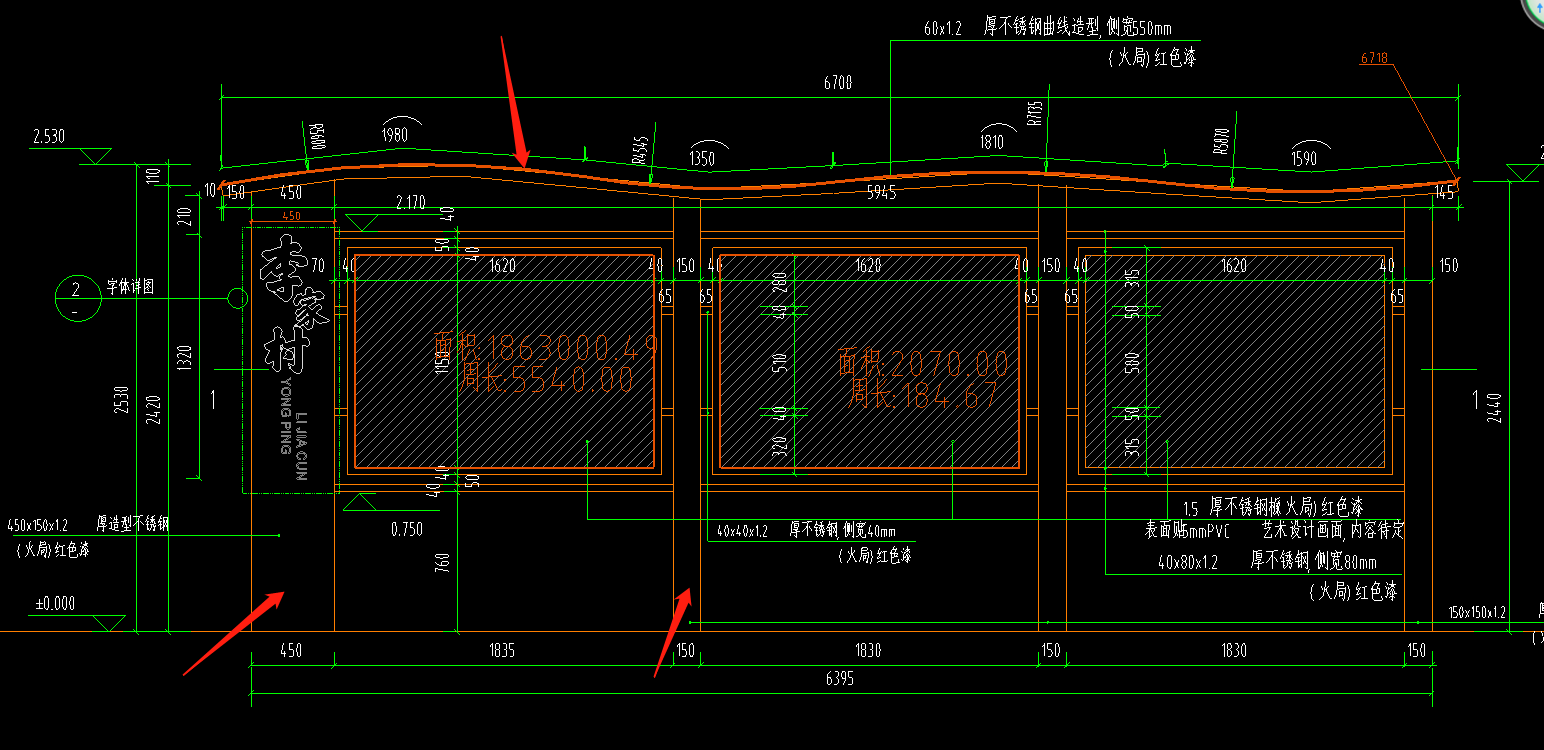Click the 0.750 elevation marker text
Screen dimensions: 1544x750
tap(407, 530)
